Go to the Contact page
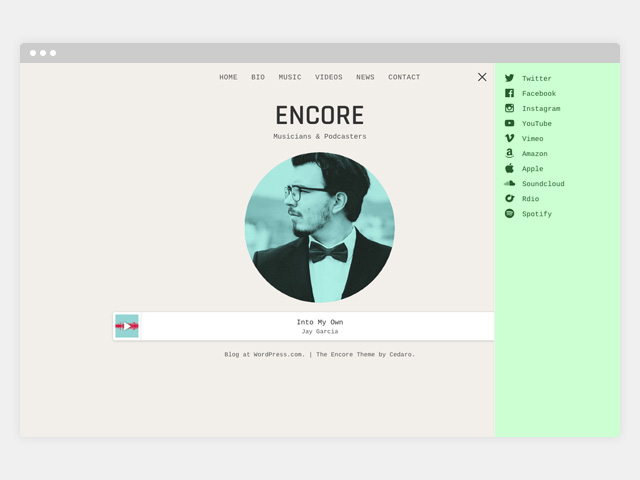Image resolution: width=640 pixels, height=480 pixels. pyautogui.click(x=404, y=77)
